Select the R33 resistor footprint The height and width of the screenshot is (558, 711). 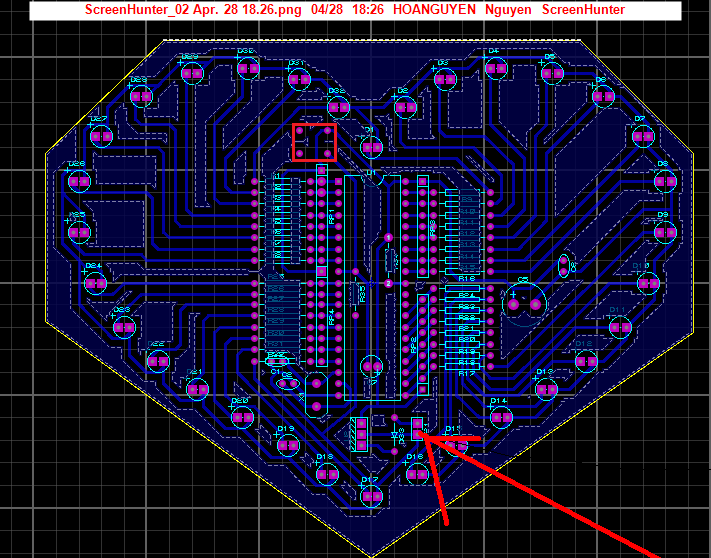[356, 293]
